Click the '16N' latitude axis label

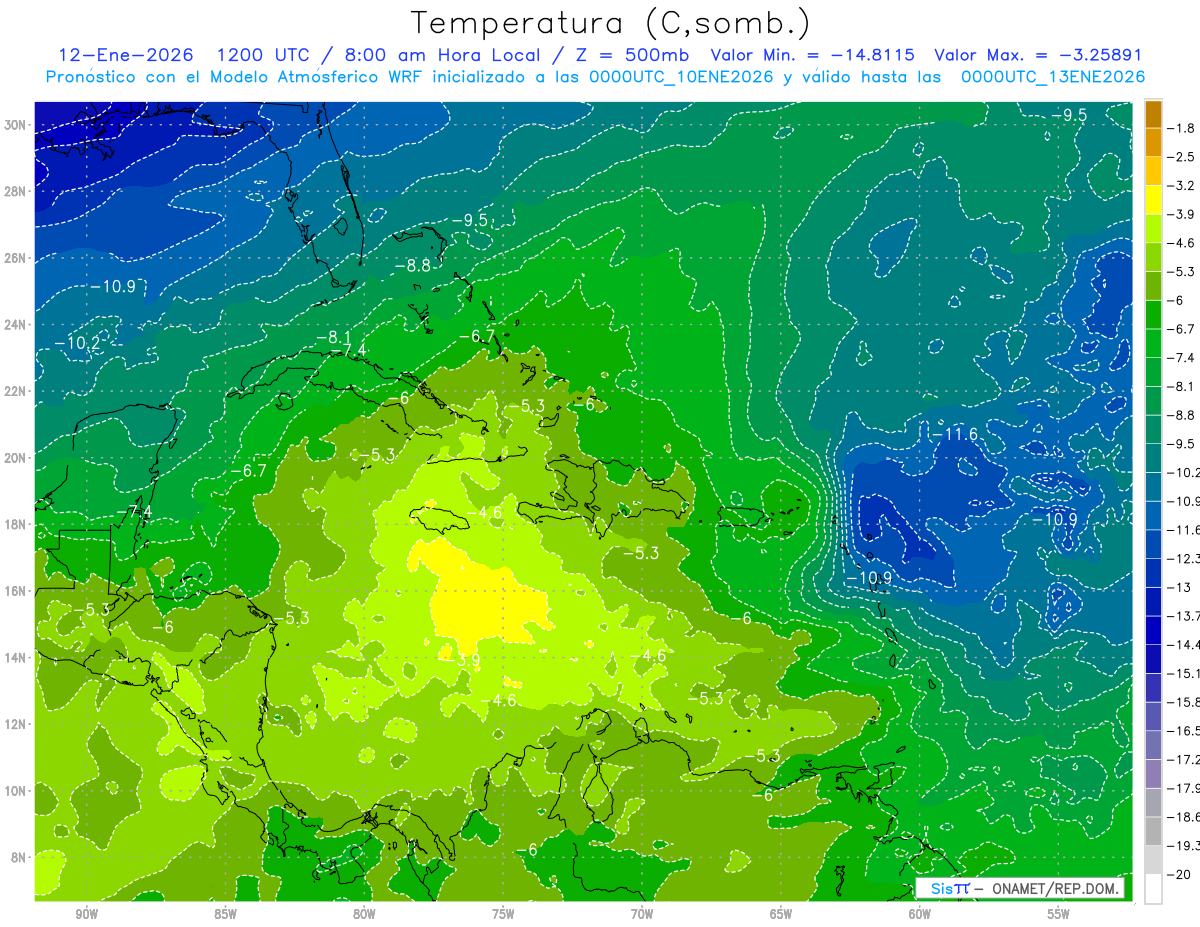click(17, 590)
